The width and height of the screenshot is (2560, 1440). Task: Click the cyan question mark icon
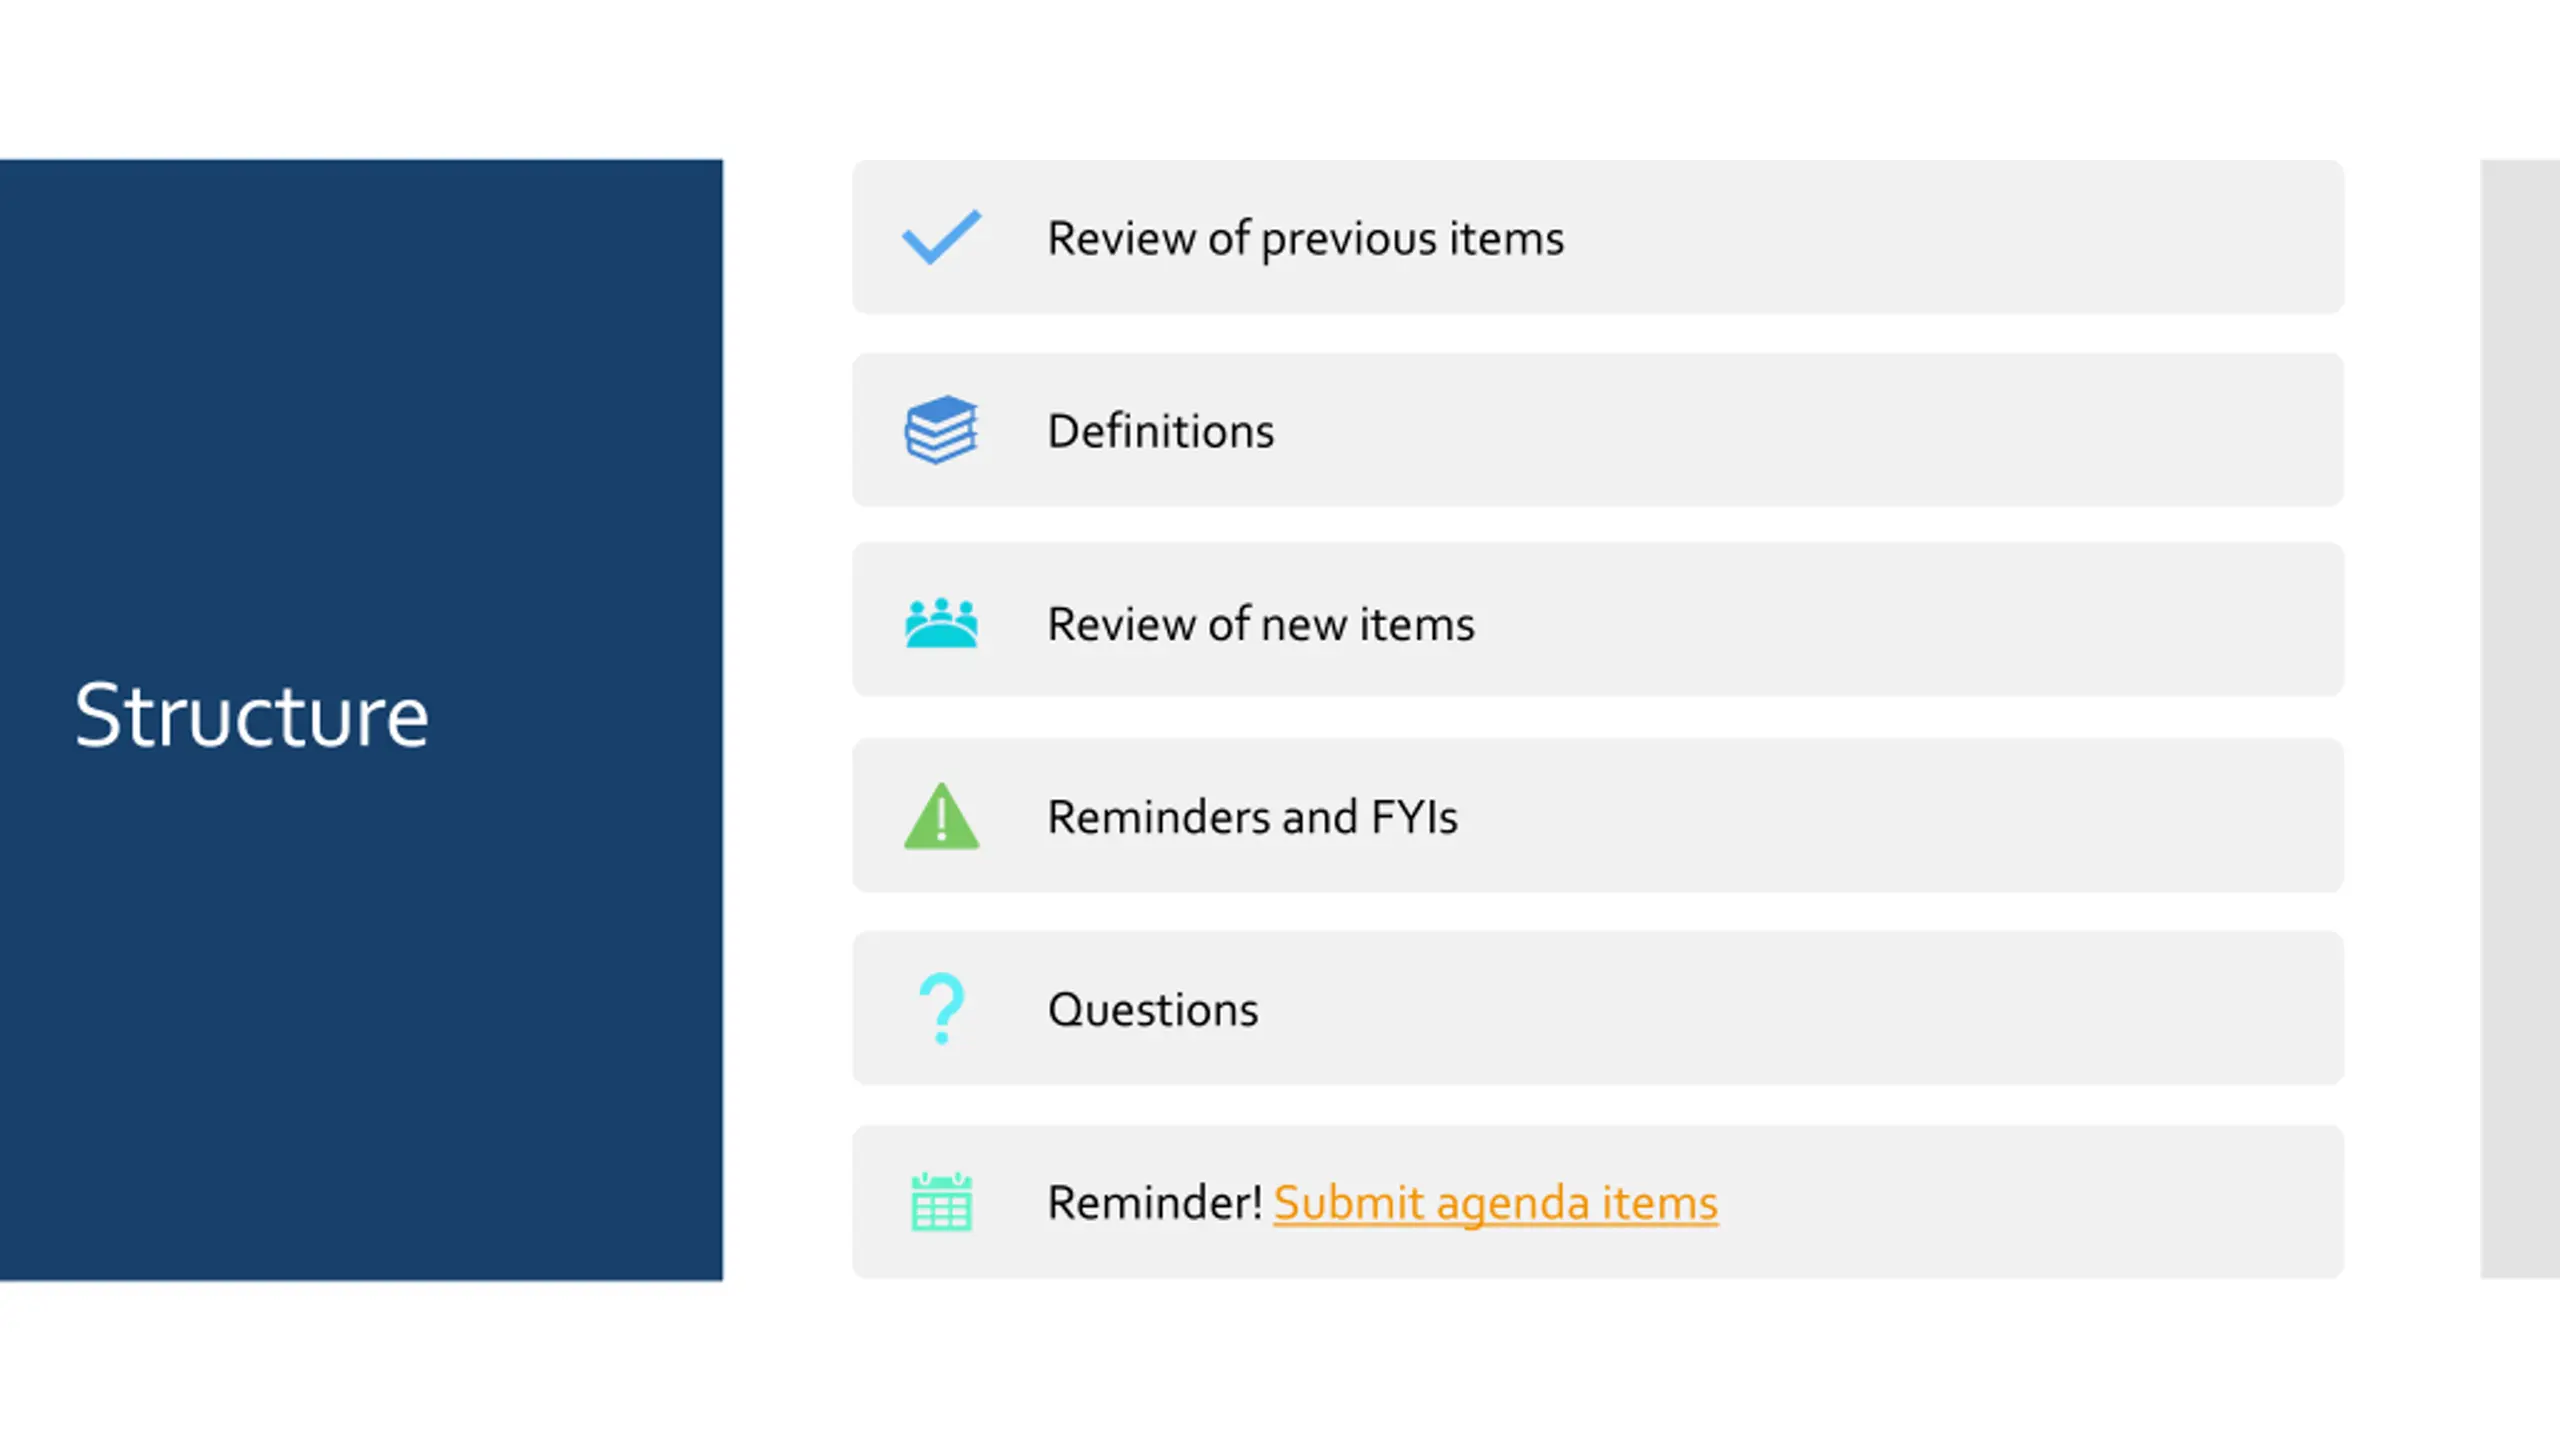[x=941, y=1009]
